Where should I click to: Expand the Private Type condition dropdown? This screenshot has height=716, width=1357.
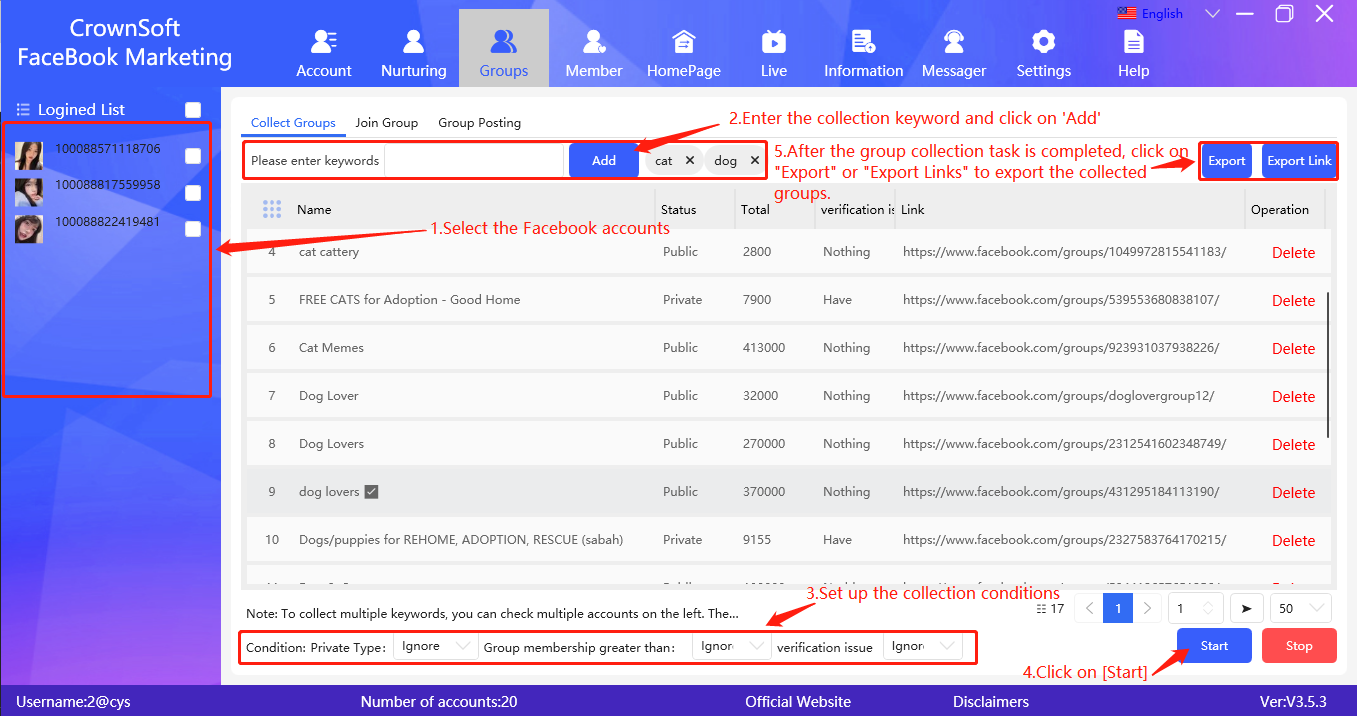tap(435, 647)
